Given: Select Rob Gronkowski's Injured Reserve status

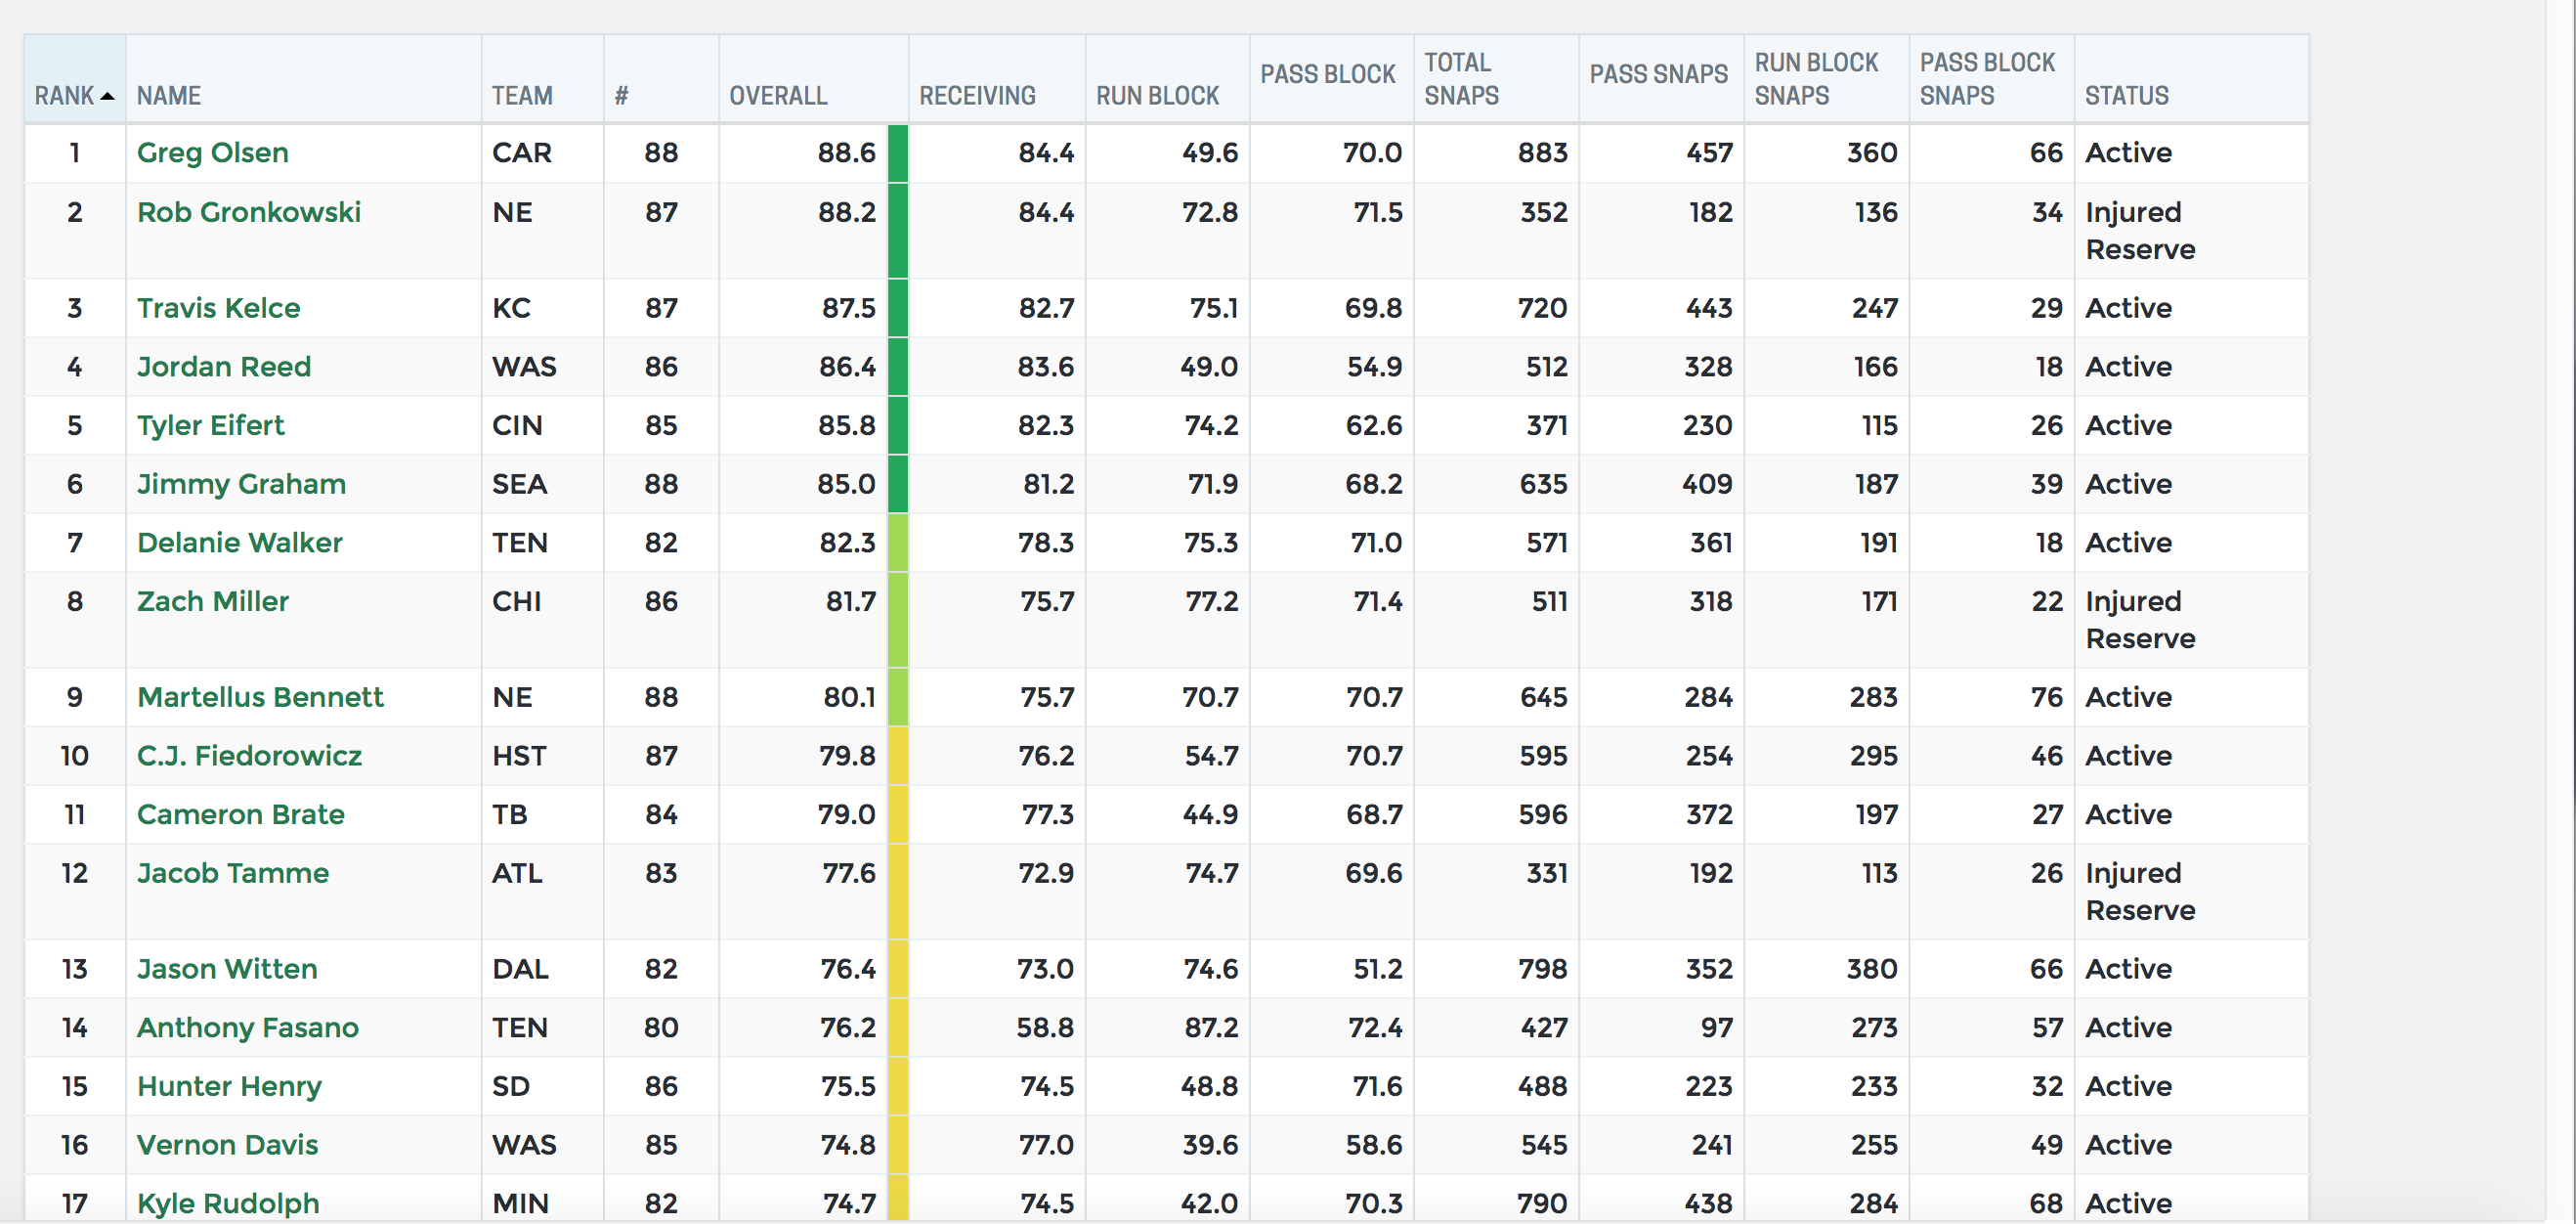Looking at the screenshot, I should (2140, 231).
